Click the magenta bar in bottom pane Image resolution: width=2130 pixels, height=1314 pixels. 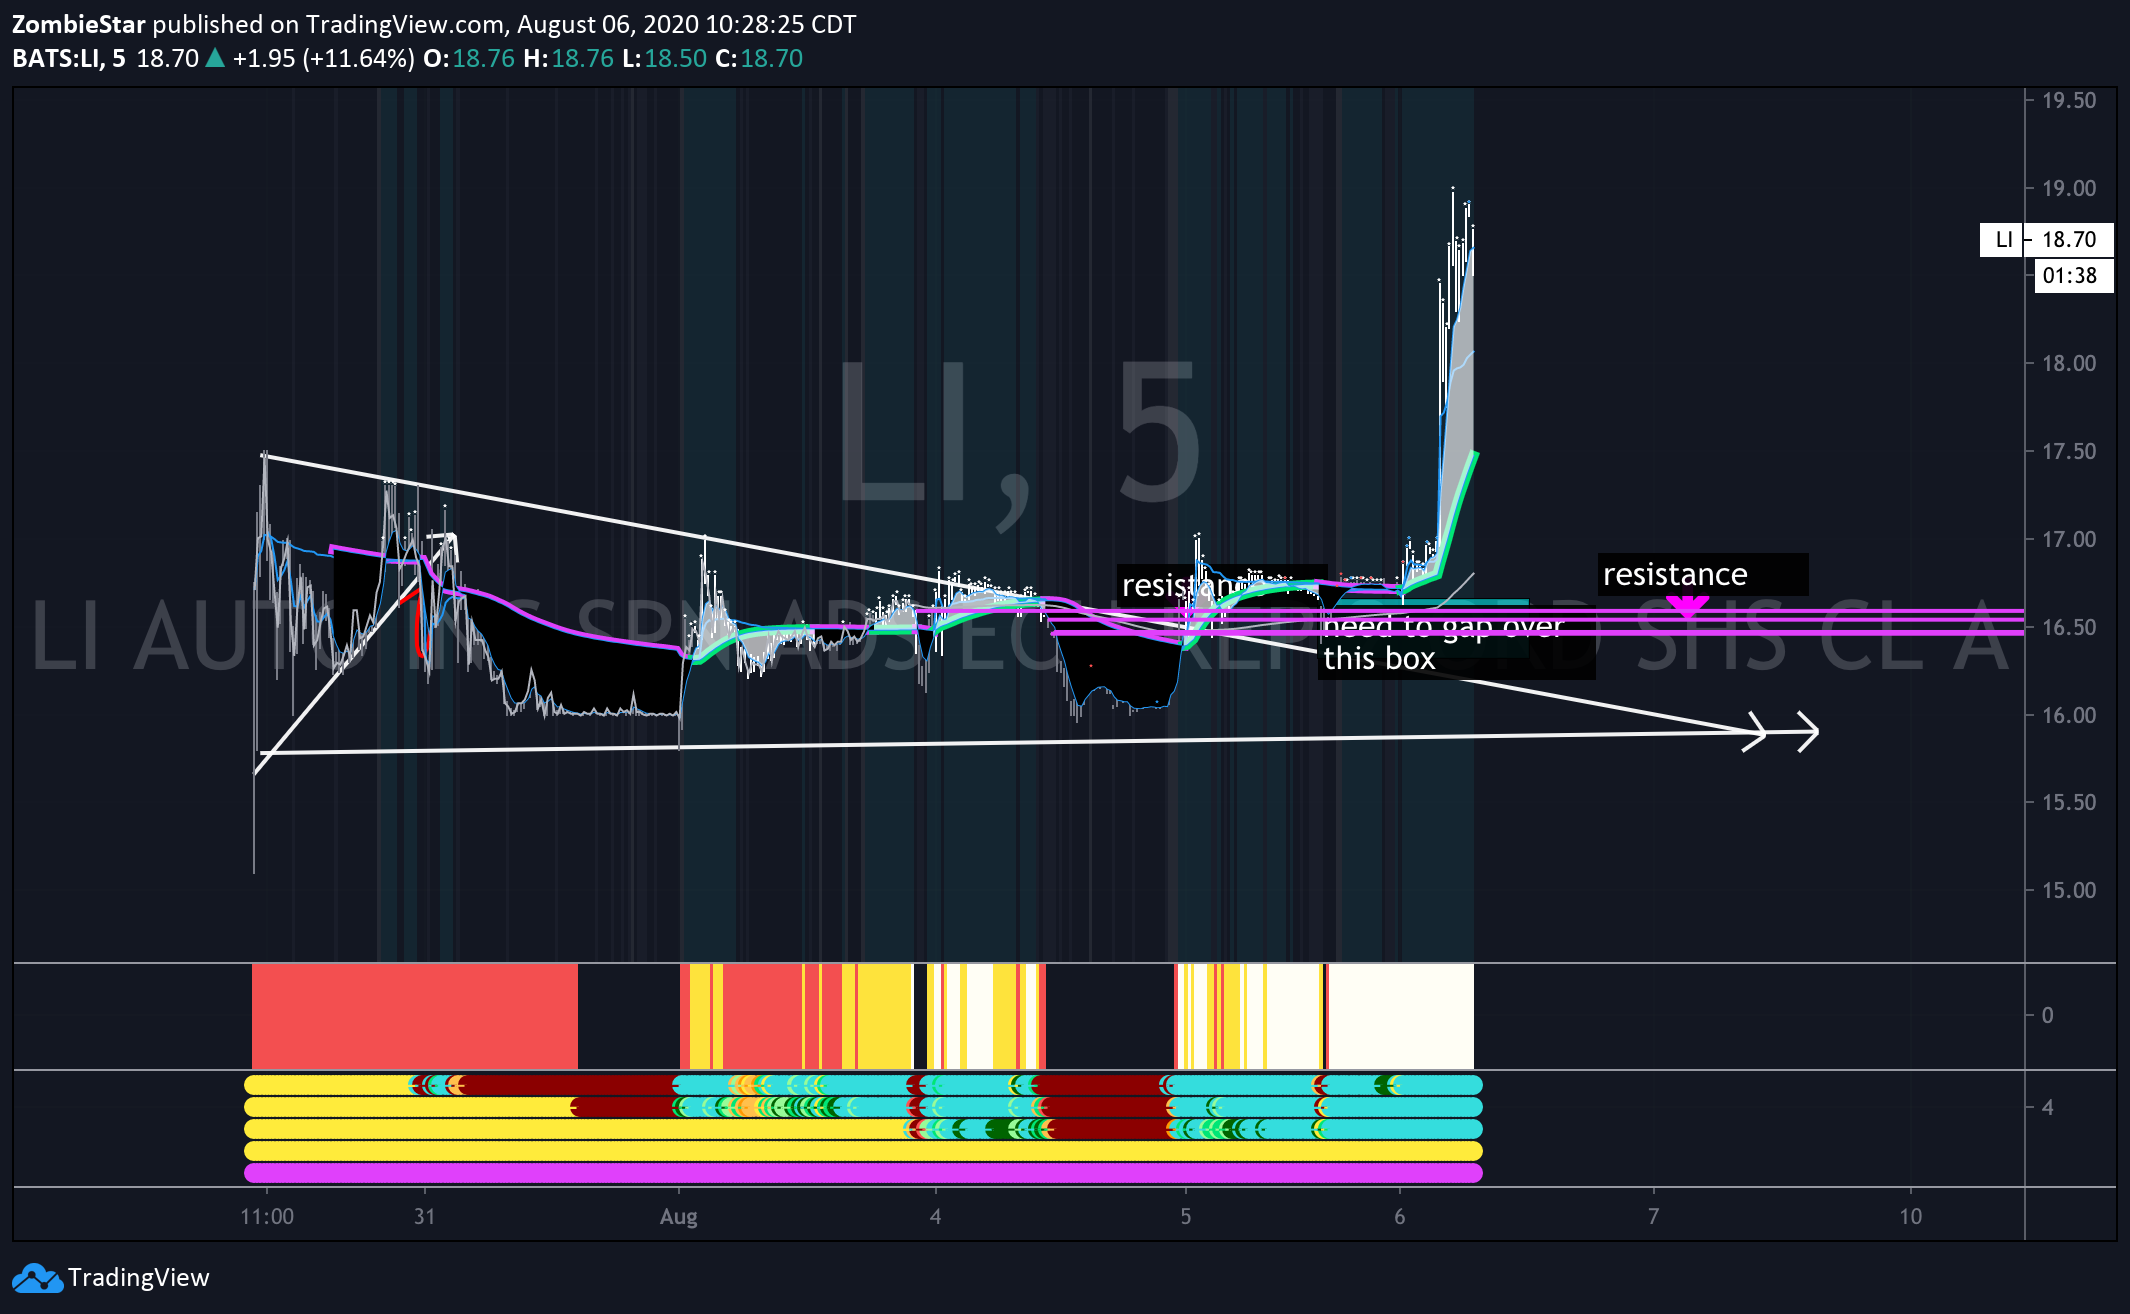click(863, 1173)
